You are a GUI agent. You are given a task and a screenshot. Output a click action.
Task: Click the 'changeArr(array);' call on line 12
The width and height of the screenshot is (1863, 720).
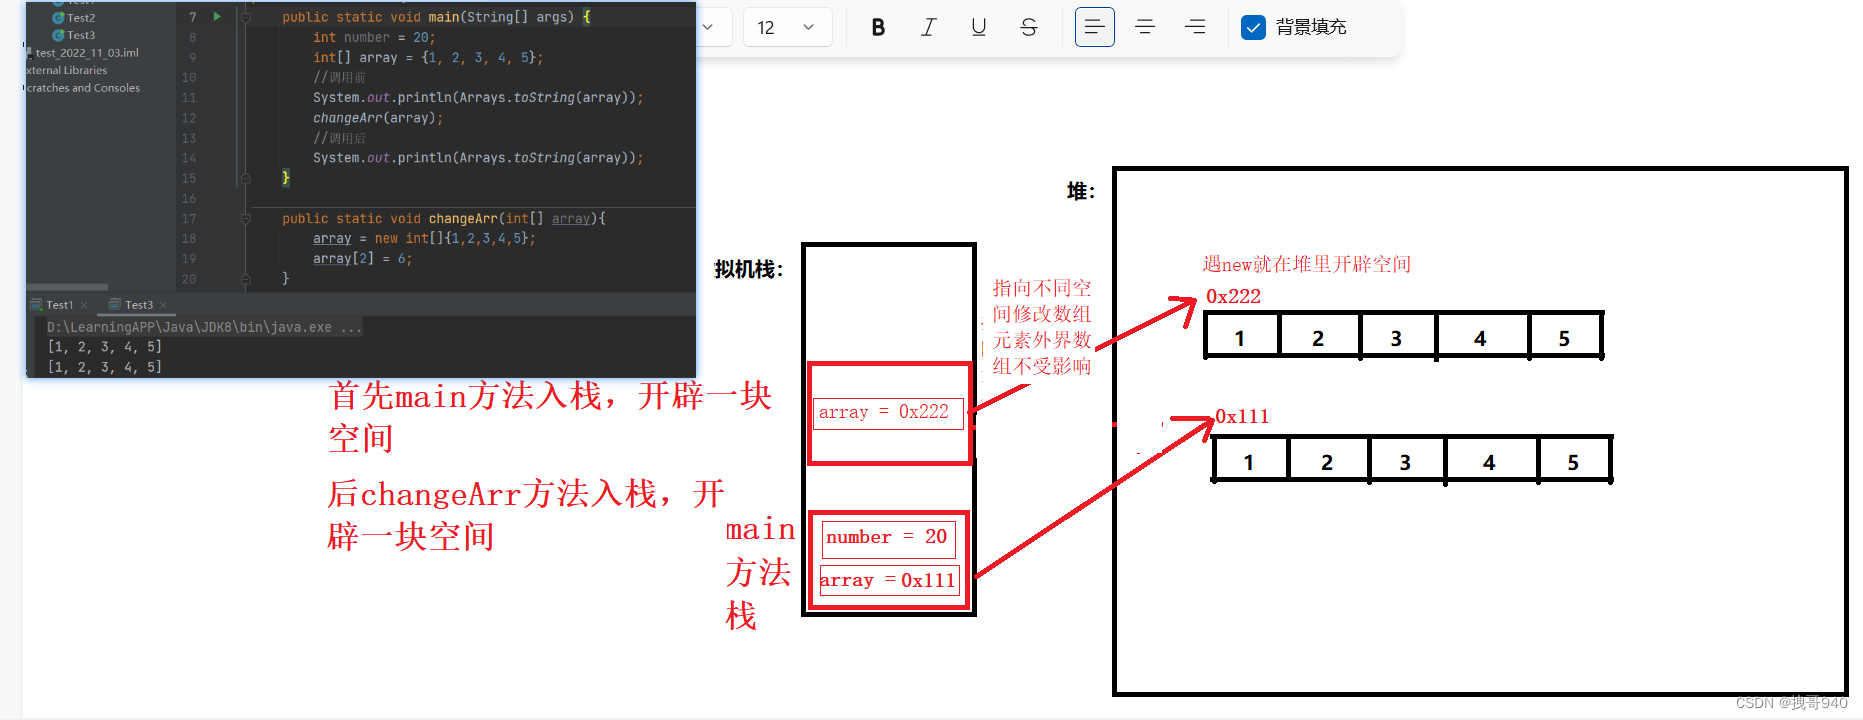point(377,118)
